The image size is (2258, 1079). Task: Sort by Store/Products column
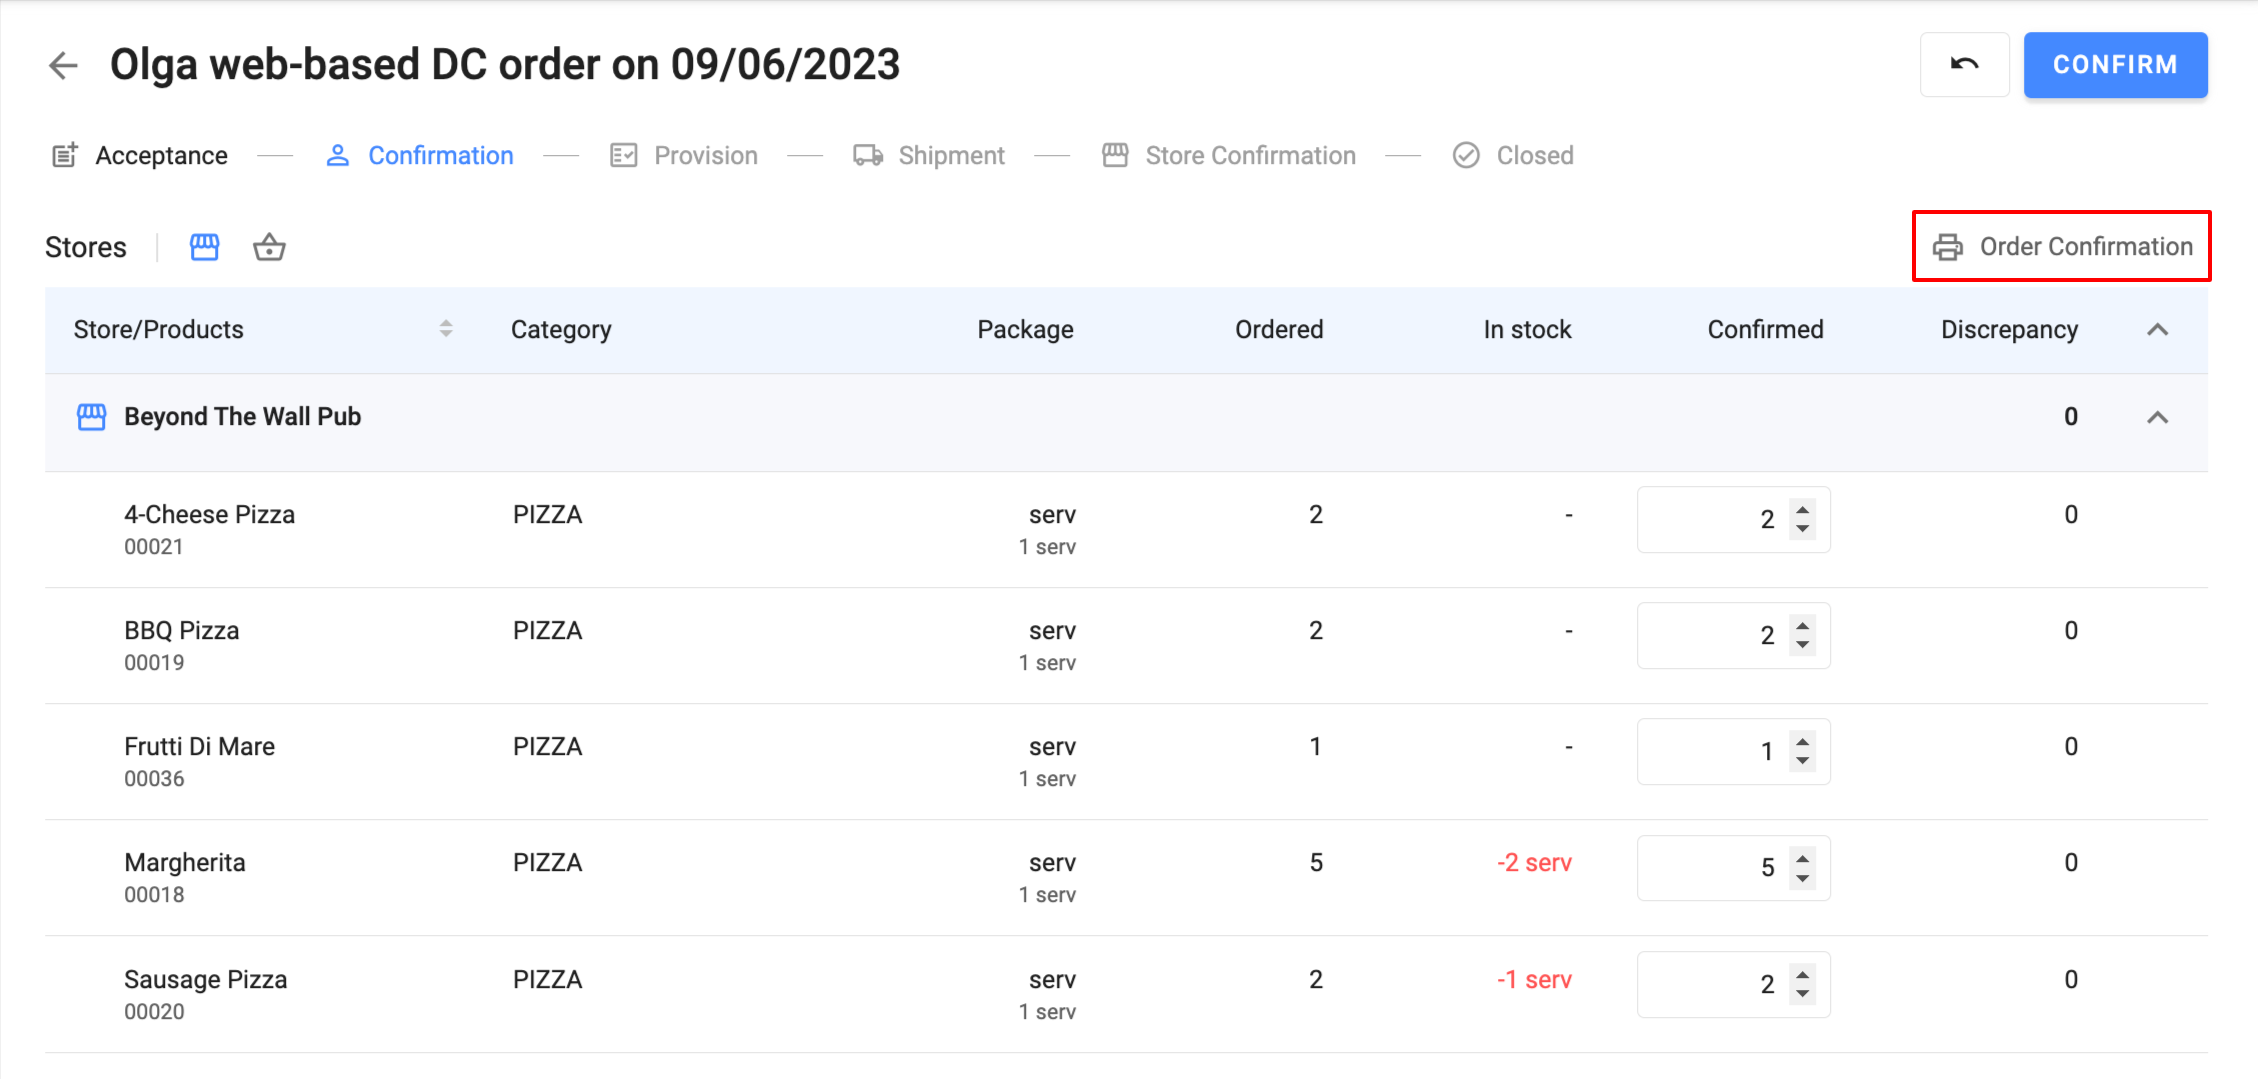coord(446,329)
